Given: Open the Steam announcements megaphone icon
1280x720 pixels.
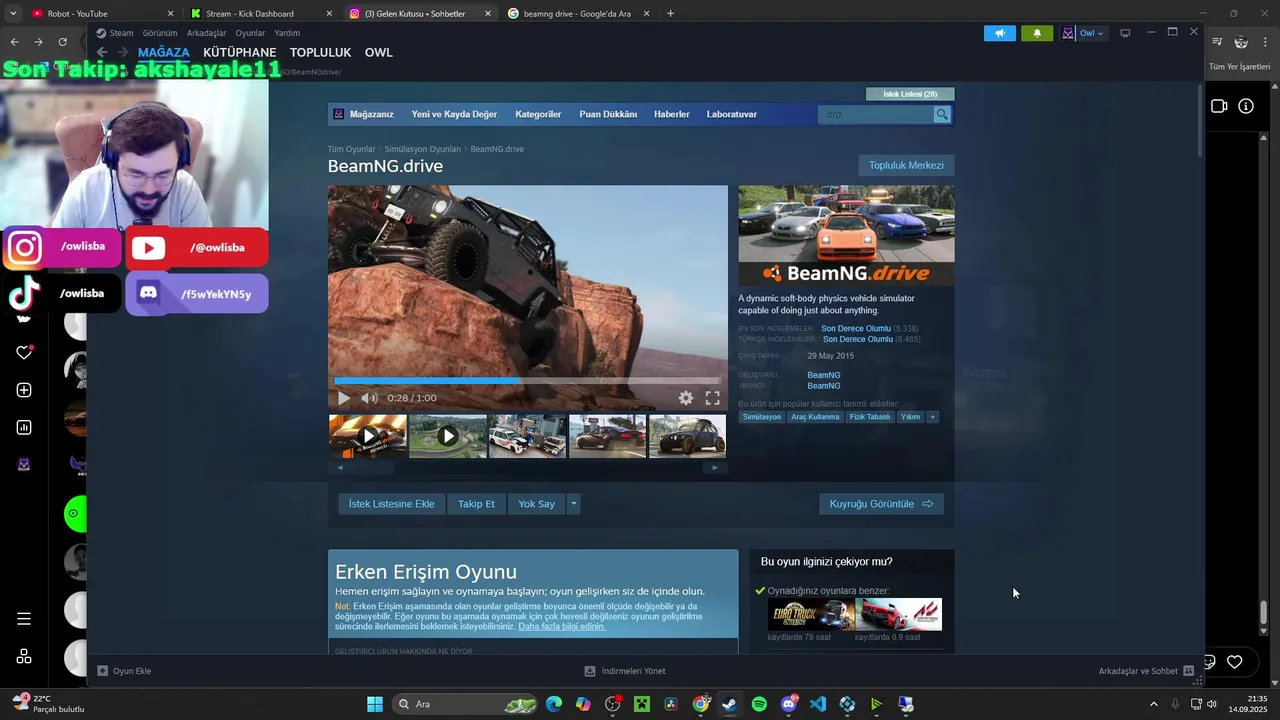Looking at the screenshot, I should coord(999,33).
